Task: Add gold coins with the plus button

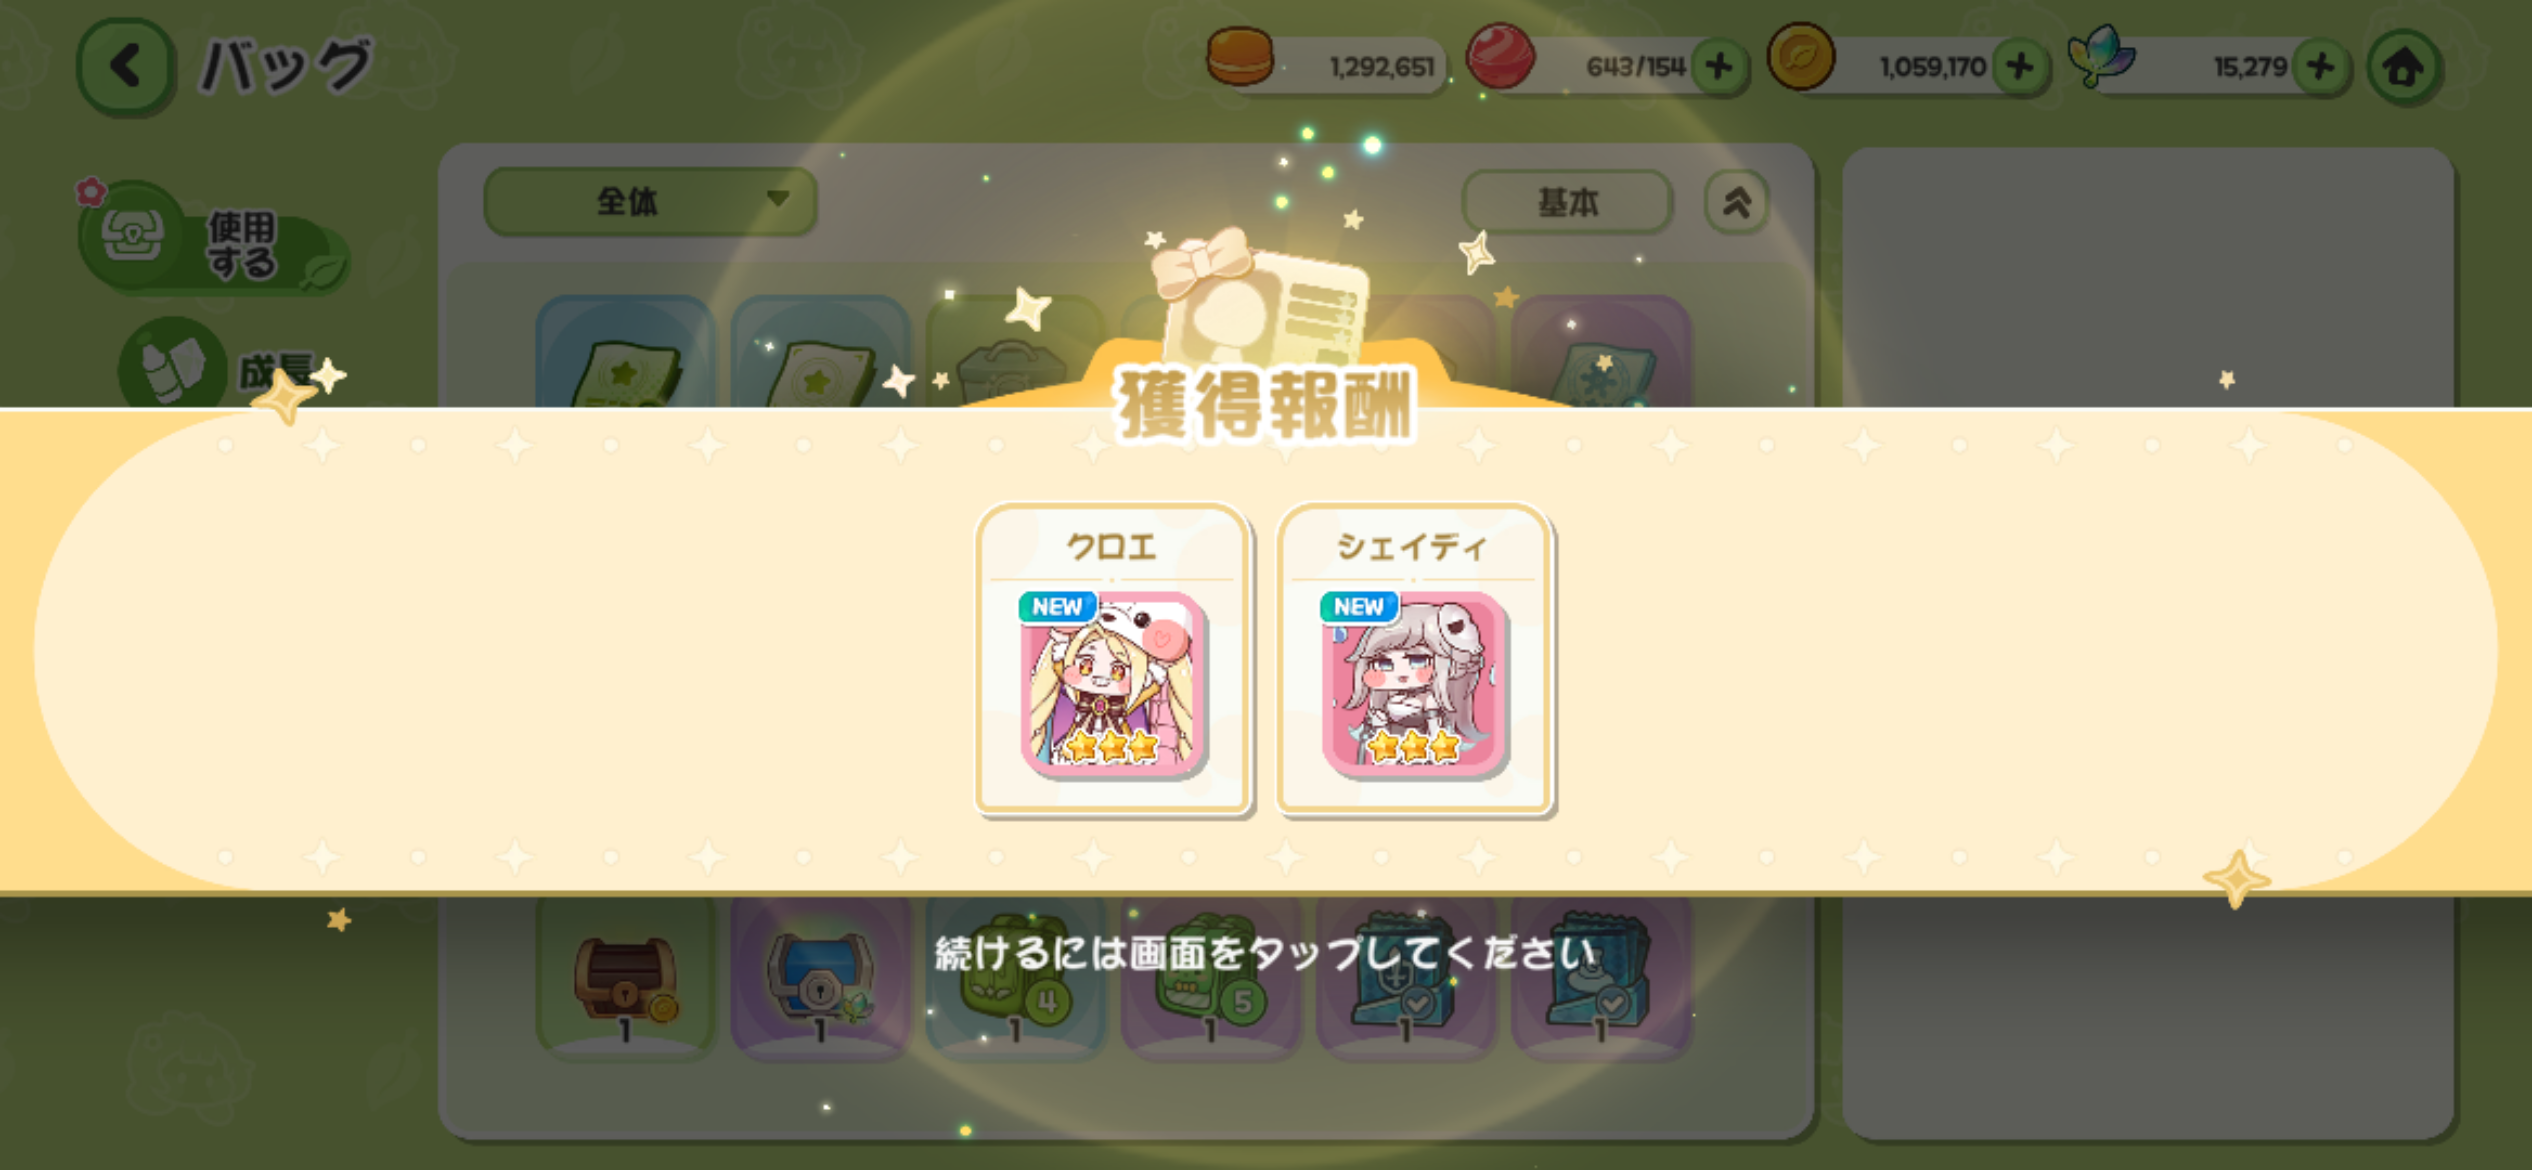Action: click(x=2020, y=67)
